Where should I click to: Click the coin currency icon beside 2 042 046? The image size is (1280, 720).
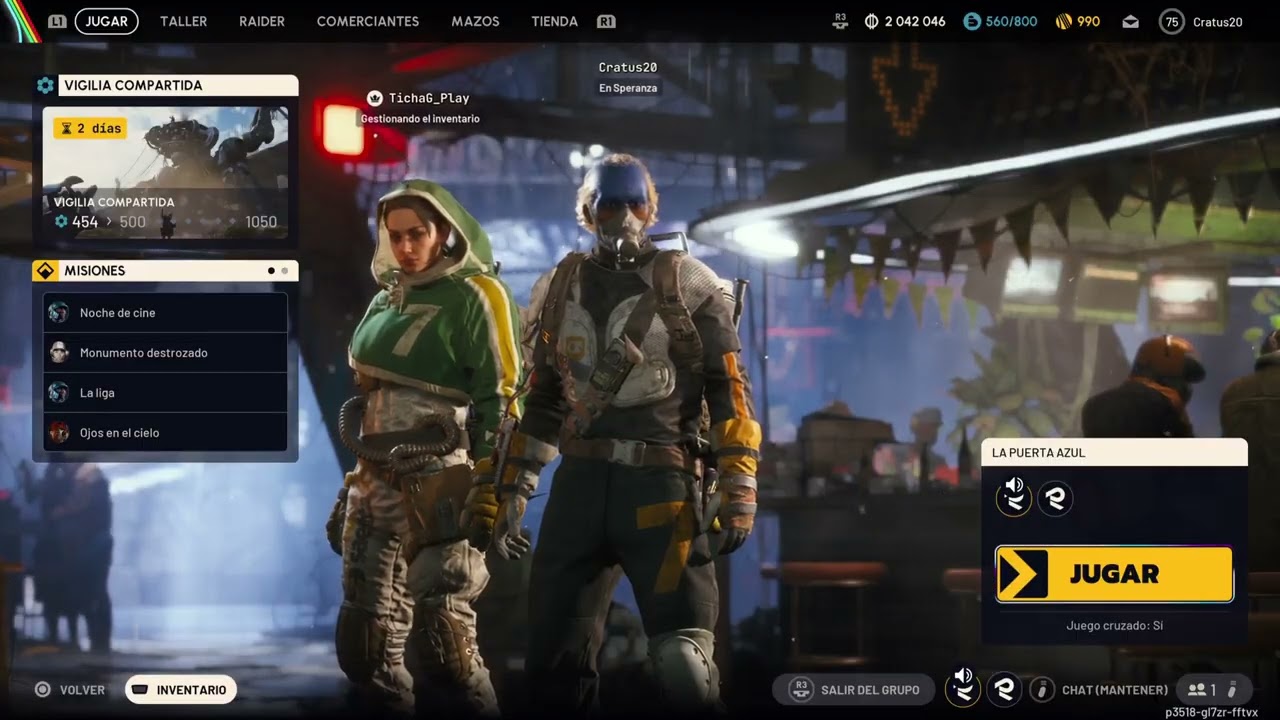[x=871, y=21]
